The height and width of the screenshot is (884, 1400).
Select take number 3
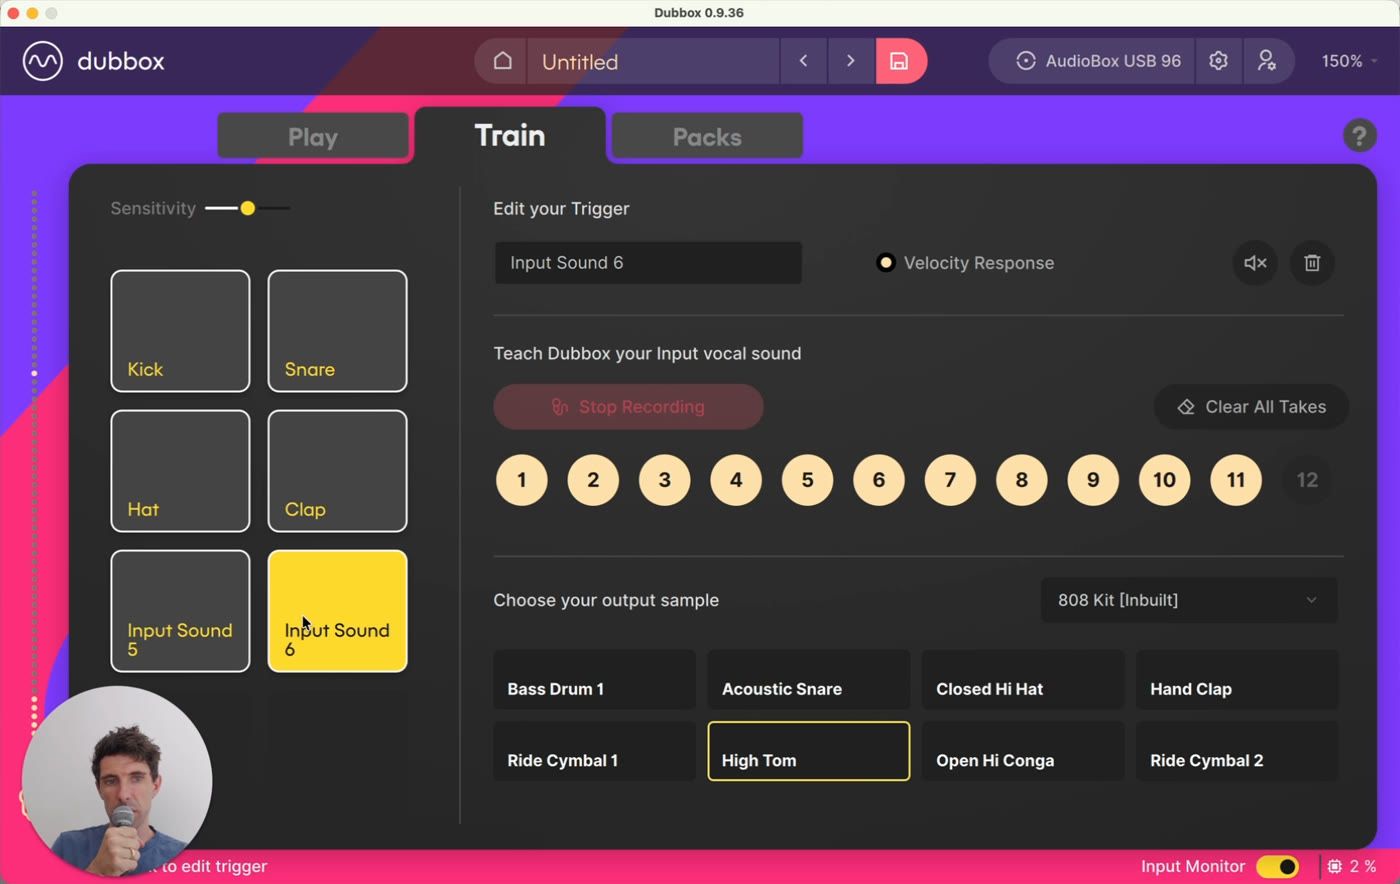click(x=665, y=480)
